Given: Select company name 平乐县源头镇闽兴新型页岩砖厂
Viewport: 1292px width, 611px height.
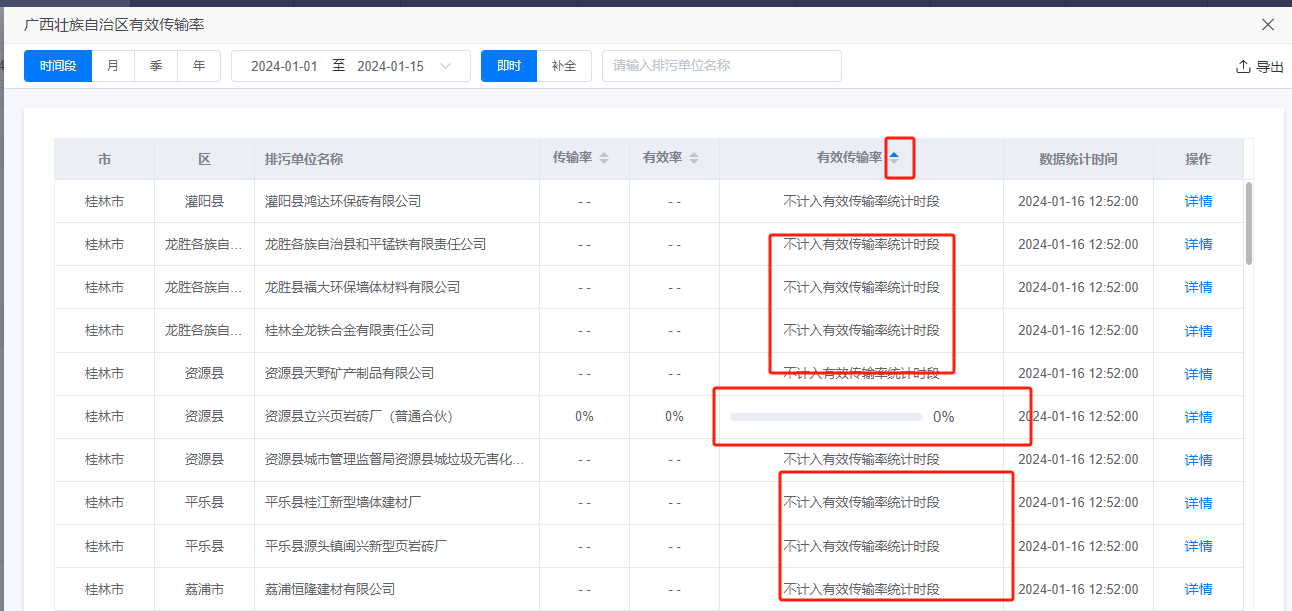Looking at the screenshot, I should point(356,546).
